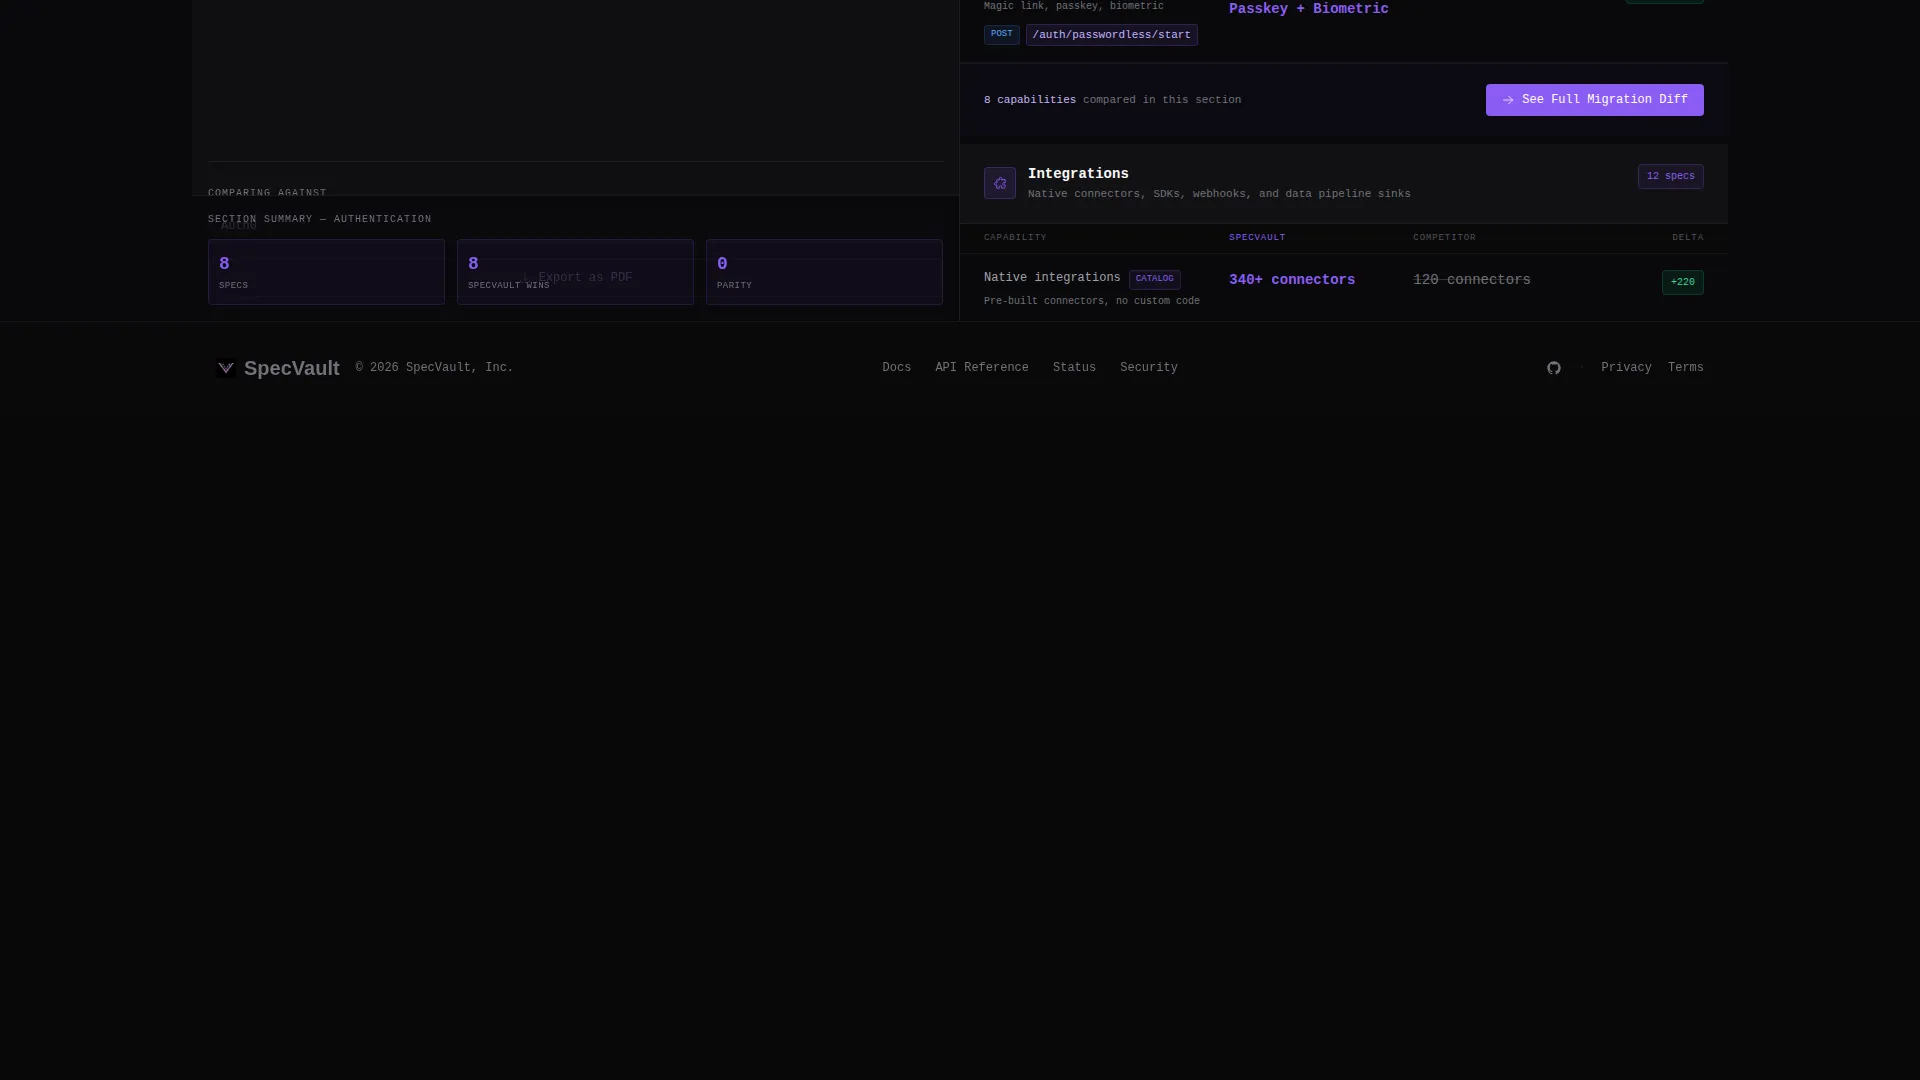Select the Specs count summary card
The image size is (1920, 1080).
pyautogui.click(x=326, y=272)
